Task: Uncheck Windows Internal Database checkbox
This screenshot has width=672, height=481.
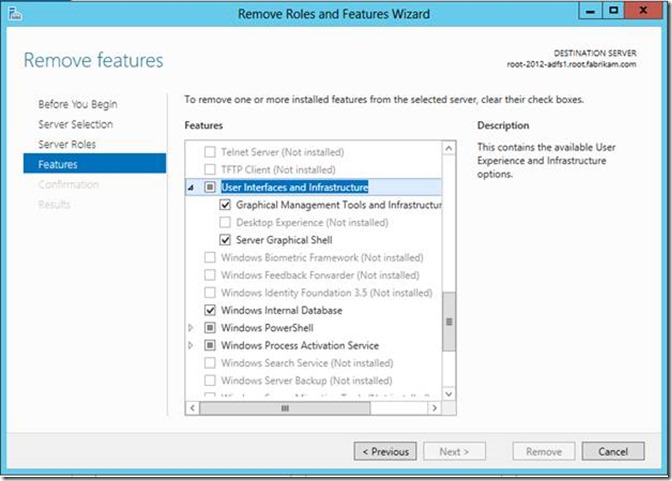Action: [x=210, y=310]
